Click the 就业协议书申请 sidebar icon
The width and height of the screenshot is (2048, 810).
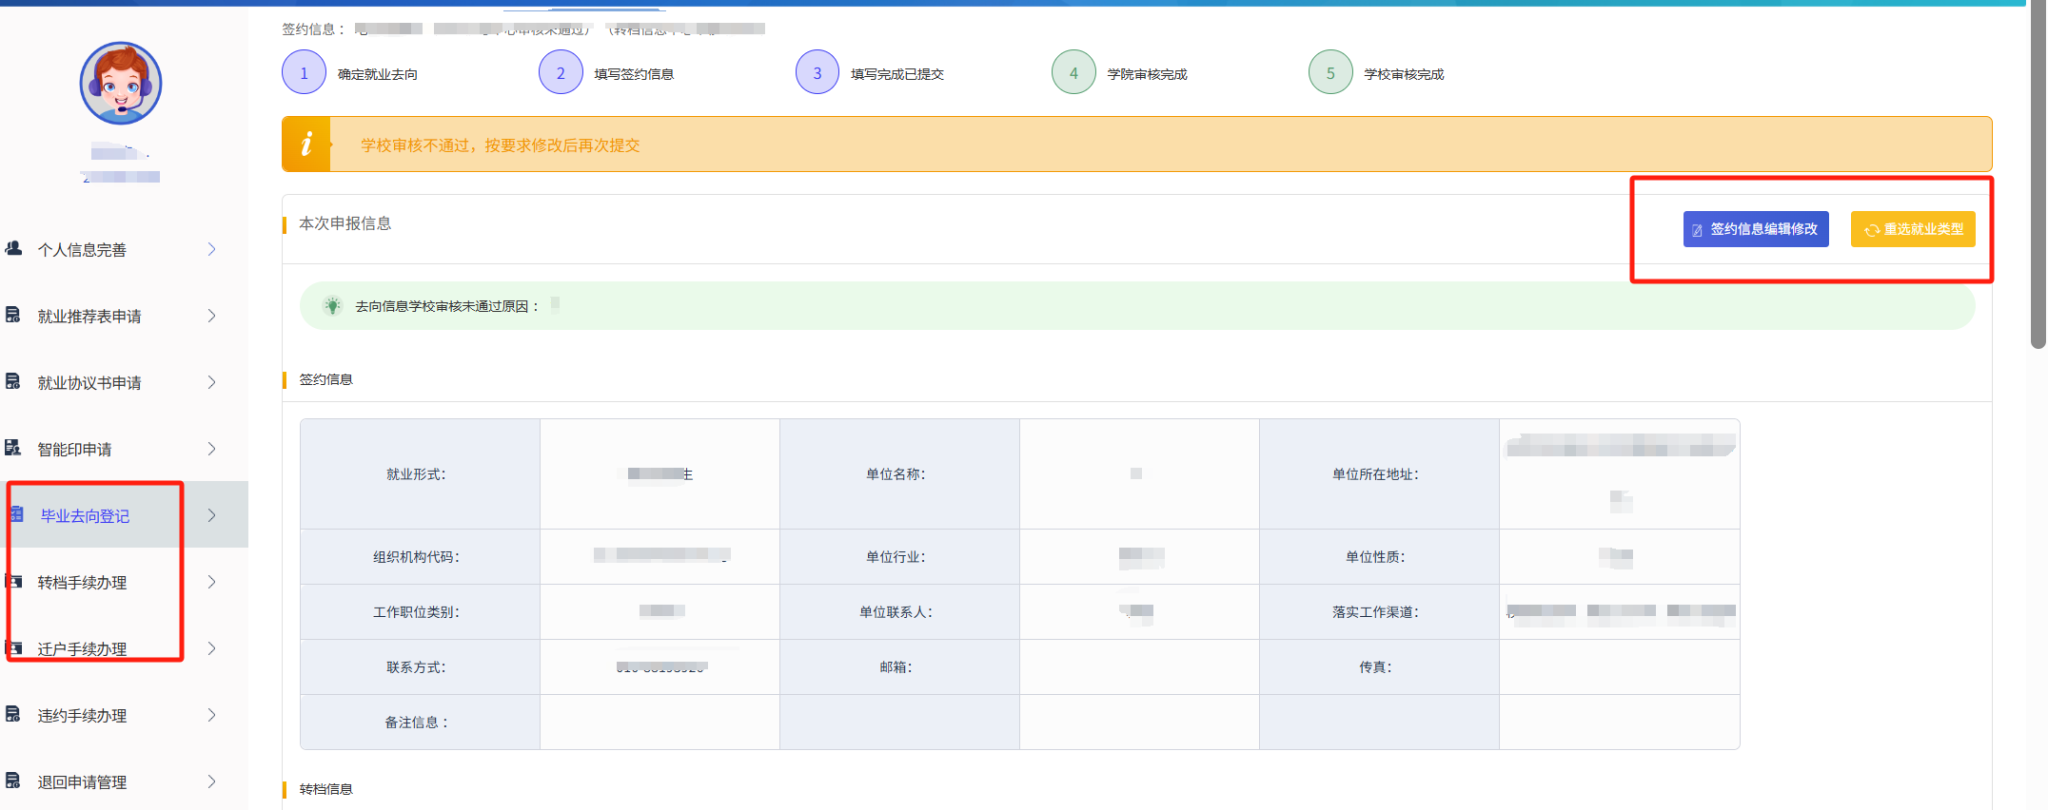[x=13, y=381]
